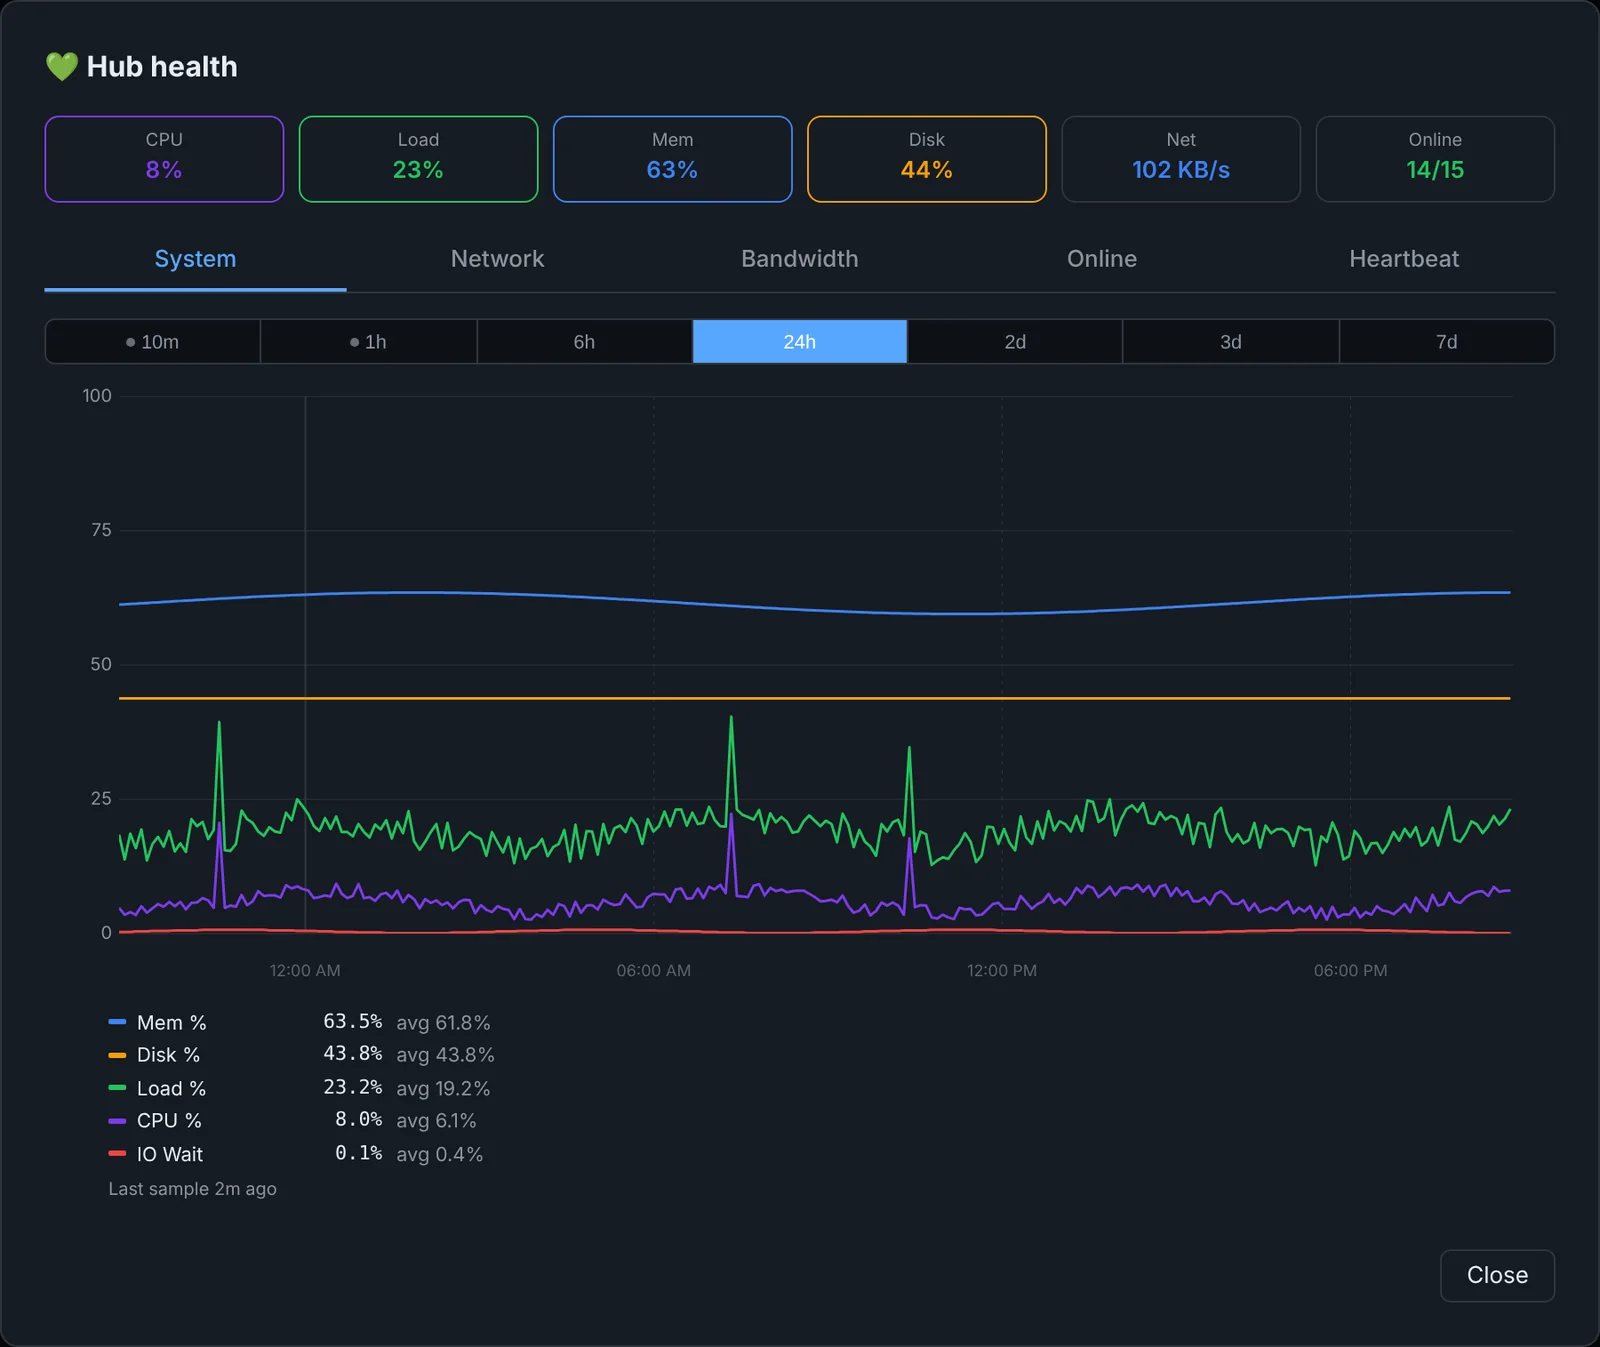Click the 12:00 PM axis label
The height and width of the screenshot is (1347, 1600).
(1002, 970)
